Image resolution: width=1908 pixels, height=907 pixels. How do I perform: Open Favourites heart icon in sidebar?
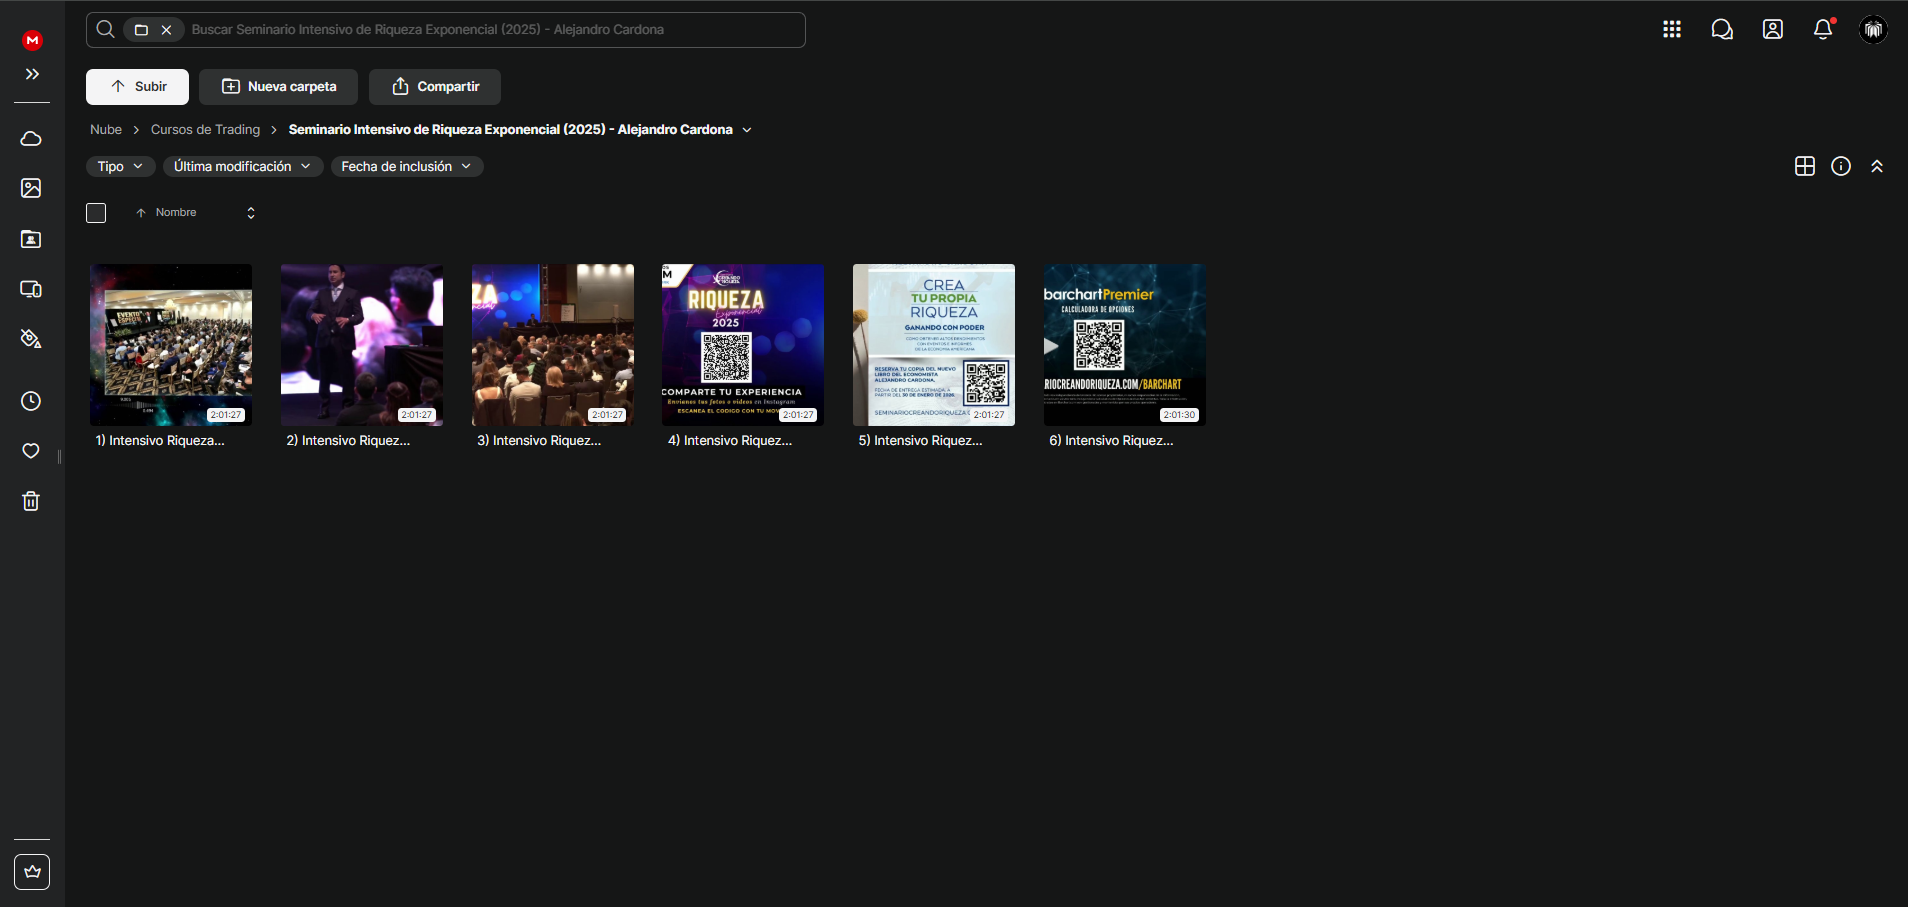(x=31, y=451)
